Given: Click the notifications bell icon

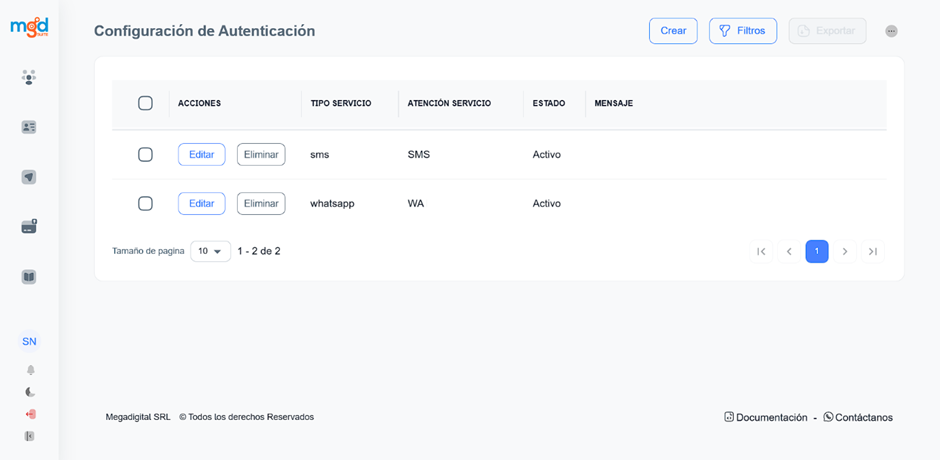Looking at the screenshot, I should click(x=30, y=370).
